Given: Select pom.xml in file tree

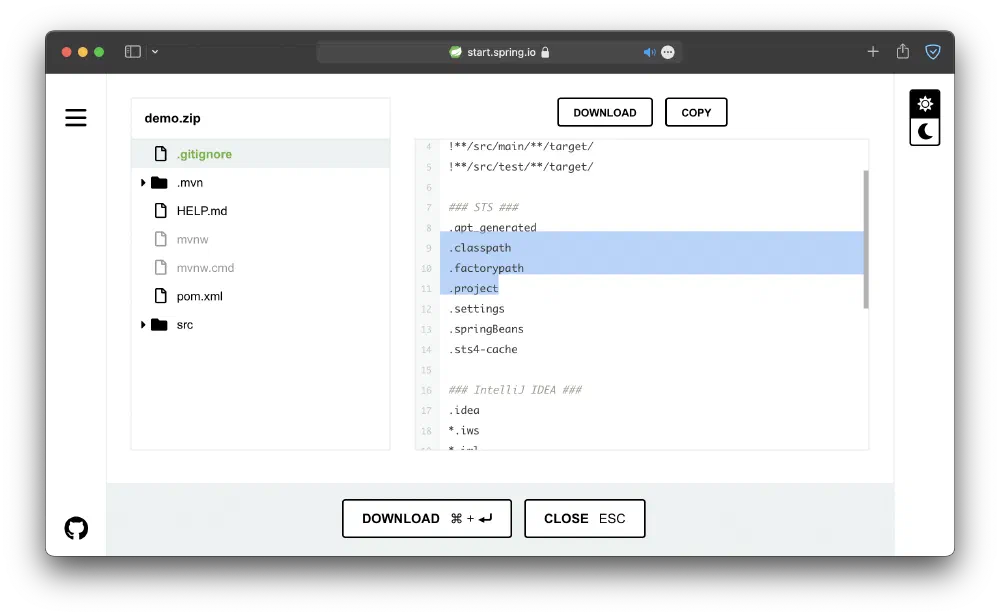Looking at the screenshot, I should click(199, 296).
